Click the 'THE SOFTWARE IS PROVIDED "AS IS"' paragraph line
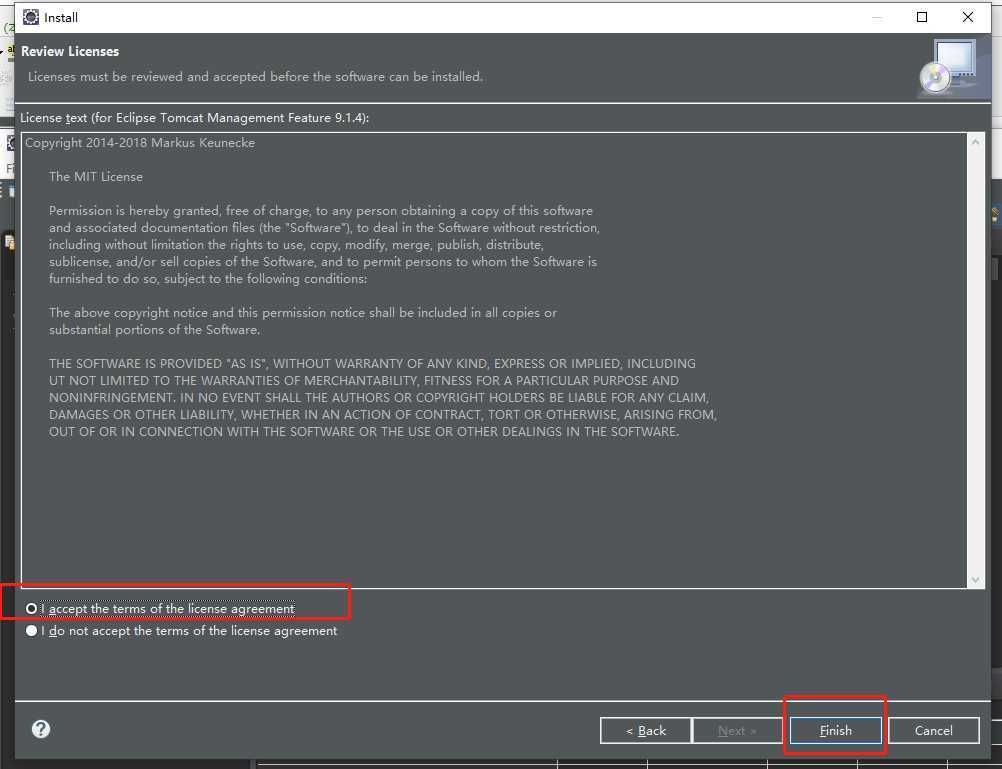 pos(373,364)
